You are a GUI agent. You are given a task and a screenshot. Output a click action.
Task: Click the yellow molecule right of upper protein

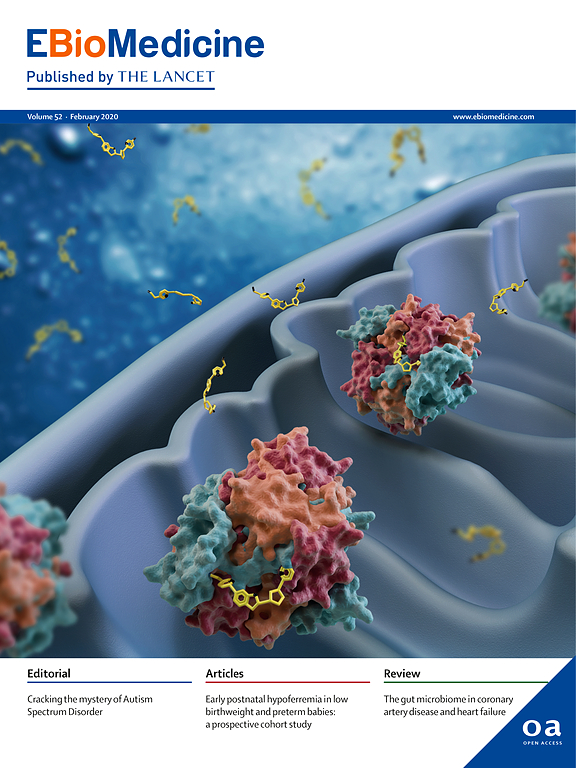tap(508, 296)
